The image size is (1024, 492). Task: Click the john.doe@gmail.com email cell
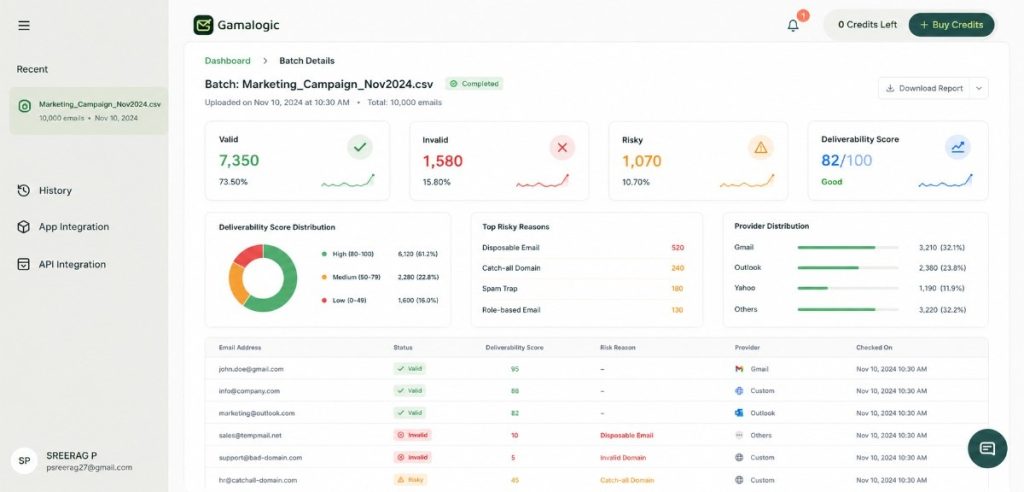point(251,369)
